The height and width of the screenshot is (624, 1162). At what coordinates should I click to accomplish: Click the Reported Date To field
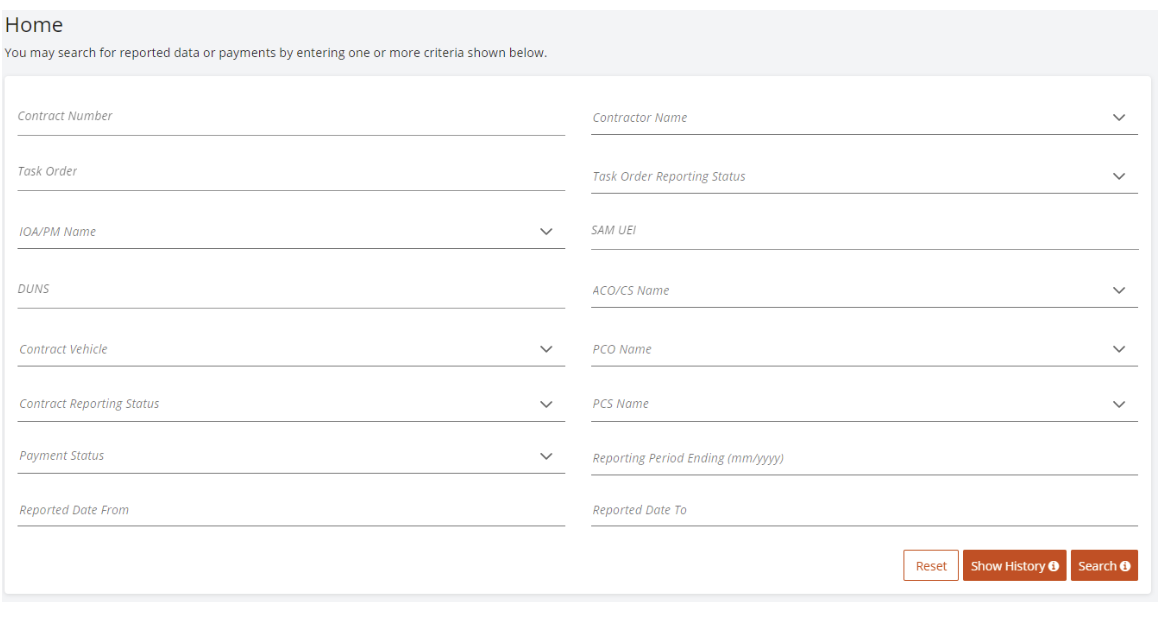pos(864,510)
